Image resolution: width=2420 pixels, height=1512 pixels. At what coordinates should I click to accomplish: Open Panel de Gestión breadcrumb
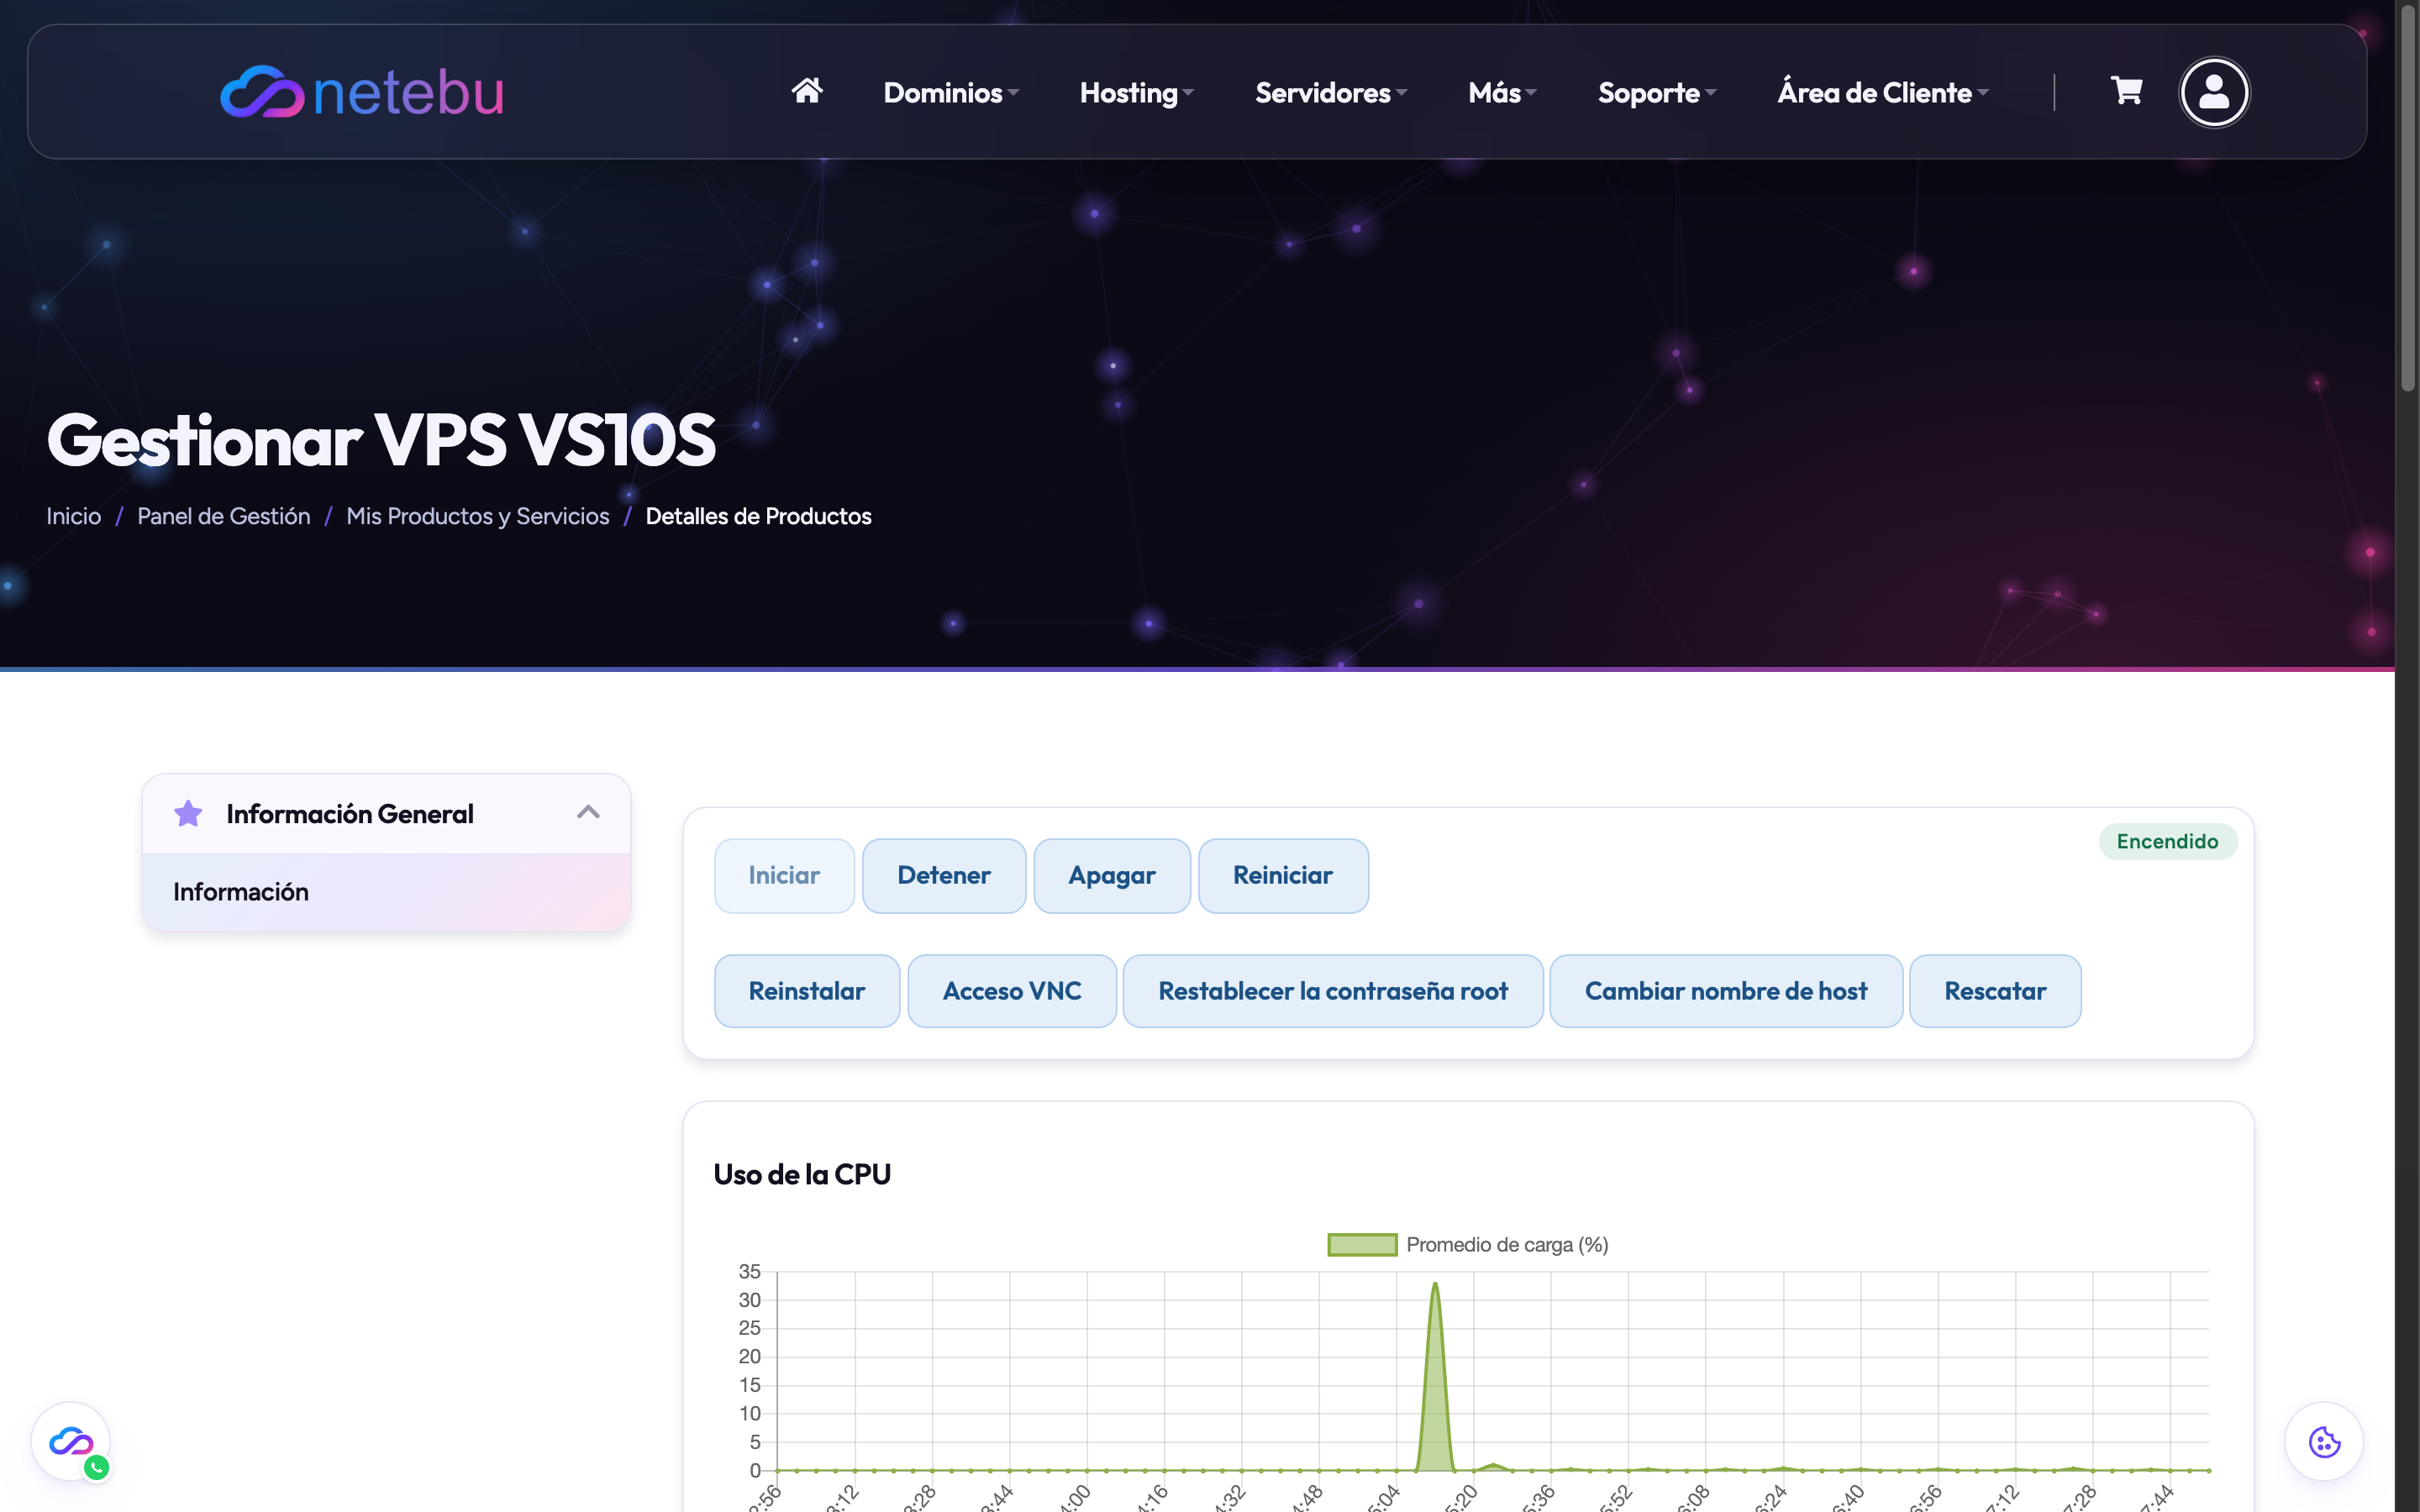pos(224,516)
